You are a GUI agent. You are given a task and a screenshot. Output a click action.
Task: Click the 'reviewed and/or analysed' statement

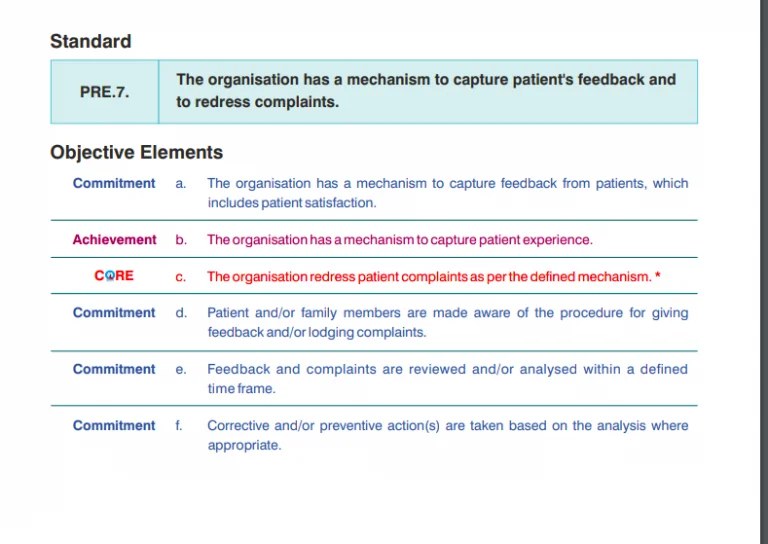click(447, 378)
